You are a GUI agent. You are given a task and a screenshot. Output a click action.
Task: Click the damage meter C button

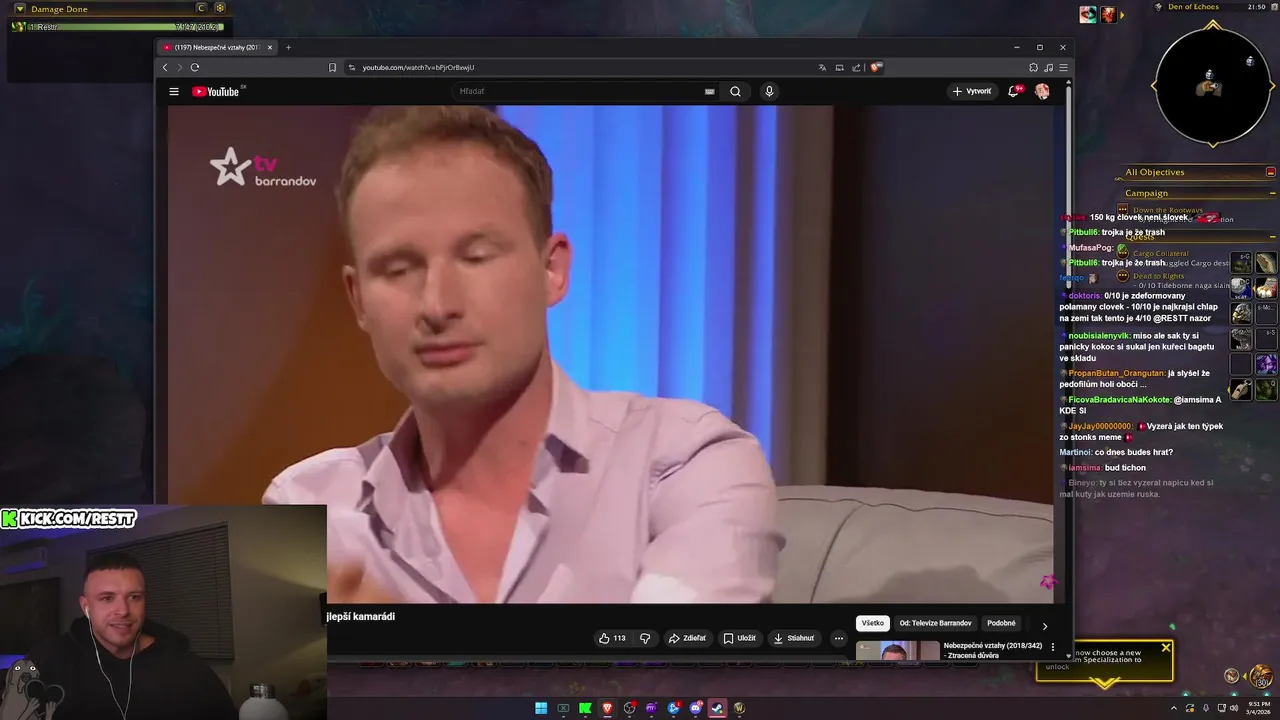tap(202, 8)
